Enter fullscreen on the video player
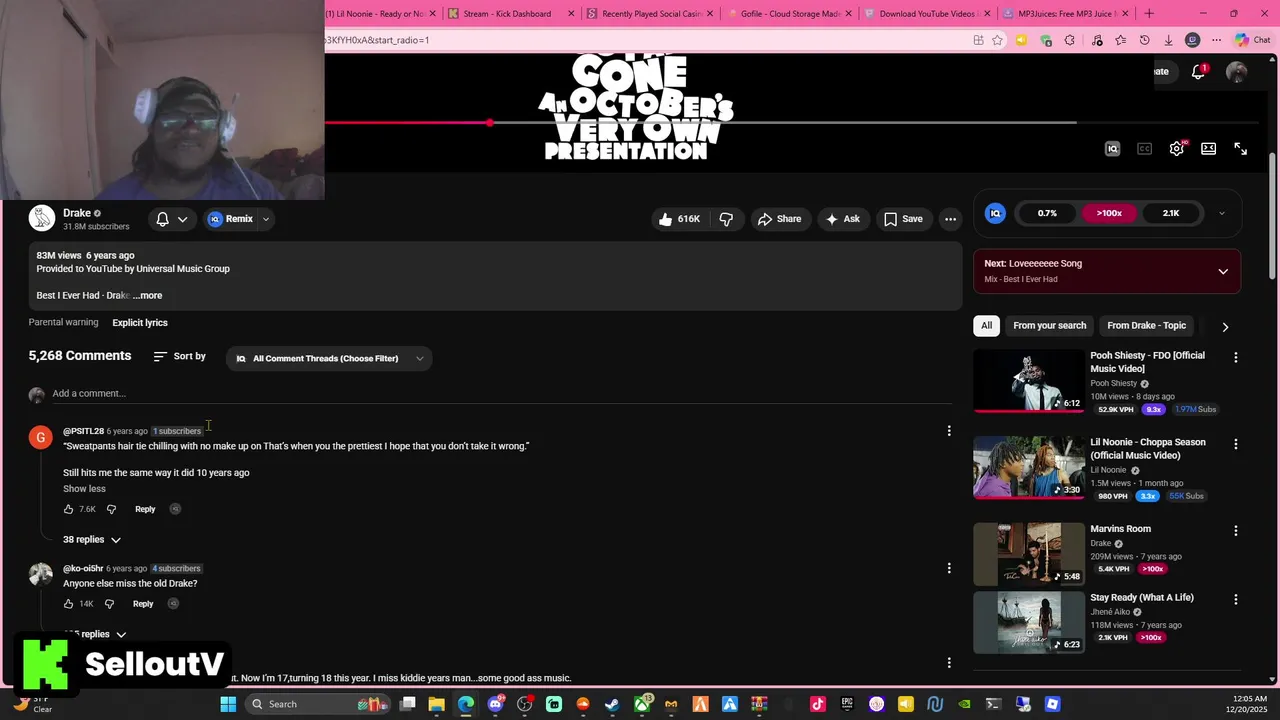The height and width of the screenshot is (720, 1280). [x=1241, y=148]
